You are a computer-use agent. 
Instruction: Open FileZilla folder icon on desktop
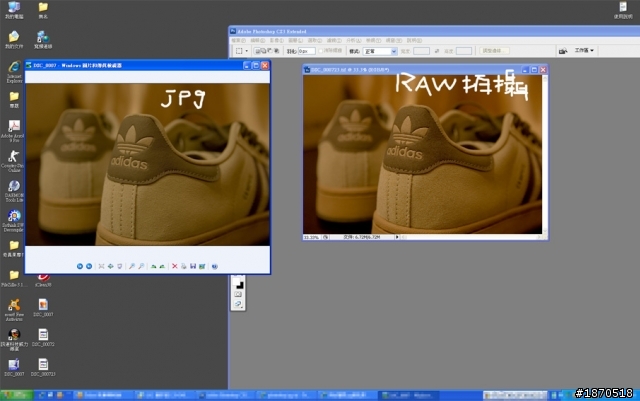(14, 278)
